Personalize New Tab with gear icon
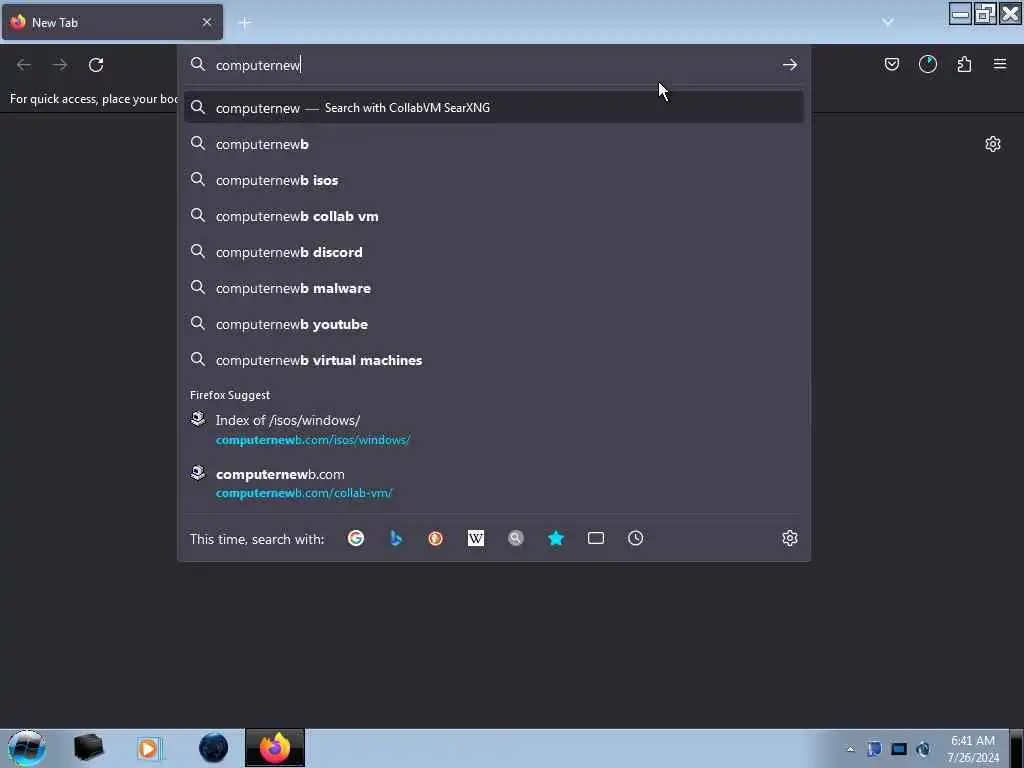 point(993,144)
